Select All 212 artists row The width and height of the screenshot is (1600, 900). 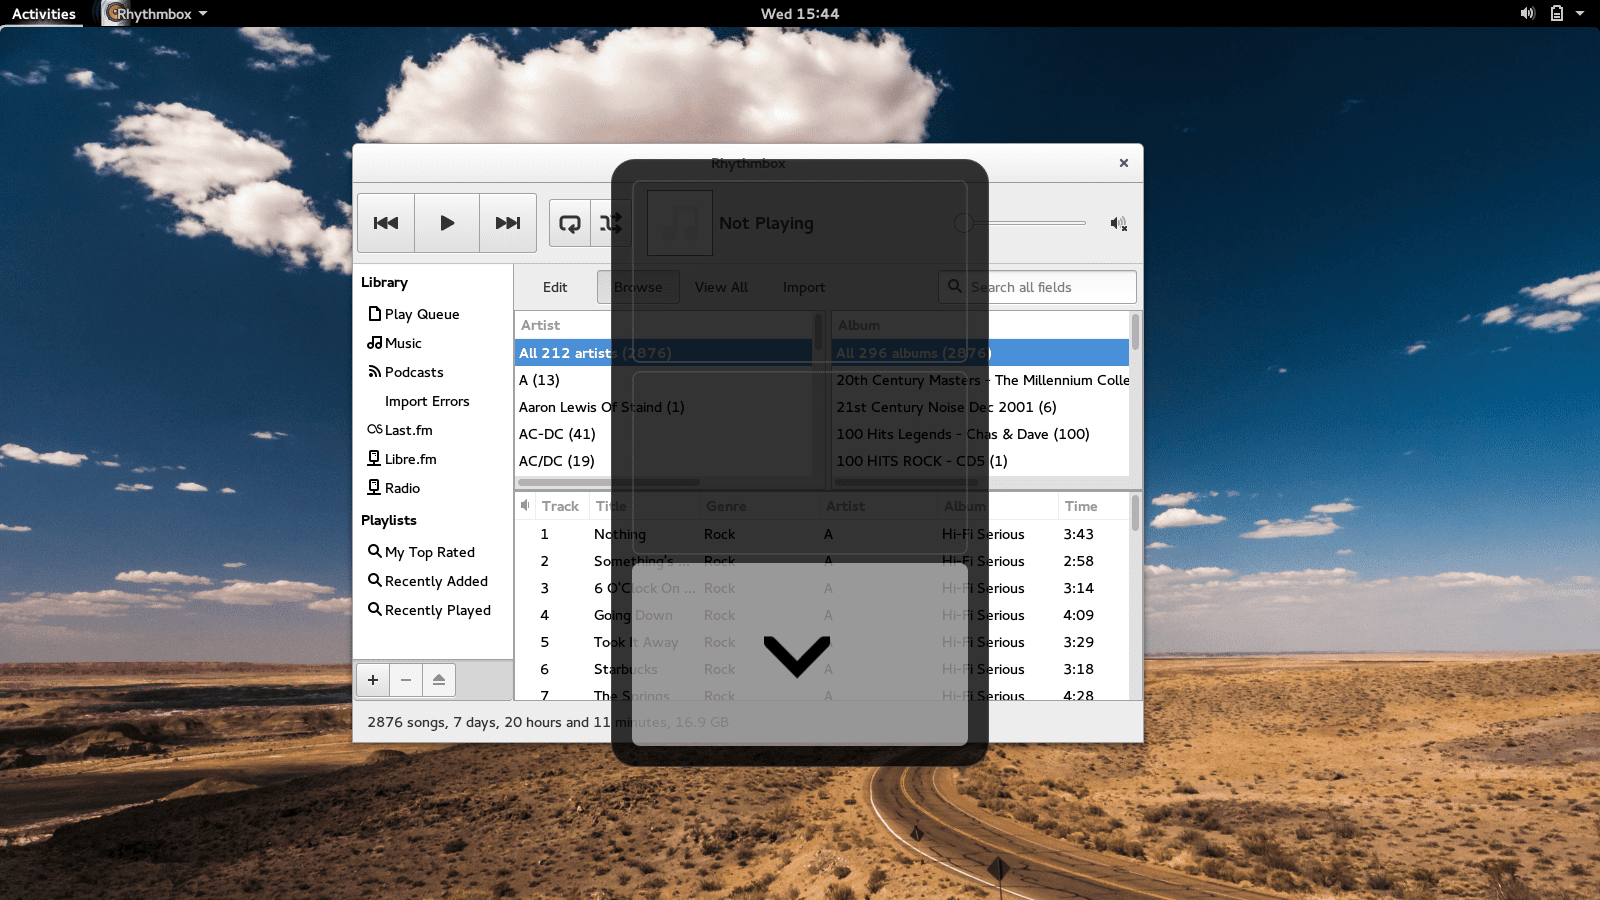coord(663,353)
